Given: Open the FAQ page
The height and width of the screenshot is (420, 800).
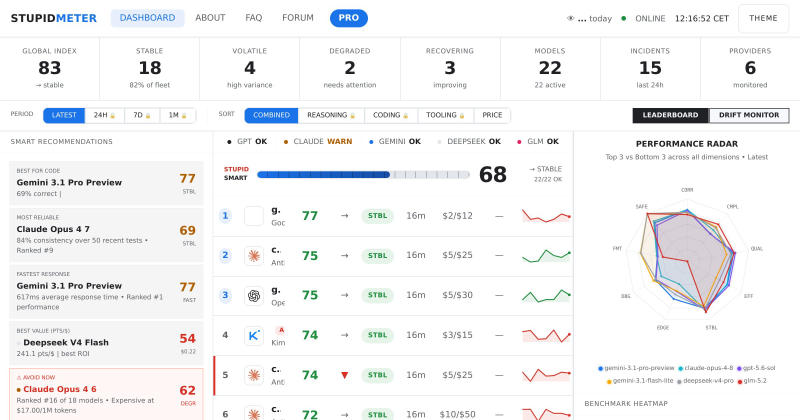Looking at the screenshot, I should pyautogui.click(x=254, y=18).
